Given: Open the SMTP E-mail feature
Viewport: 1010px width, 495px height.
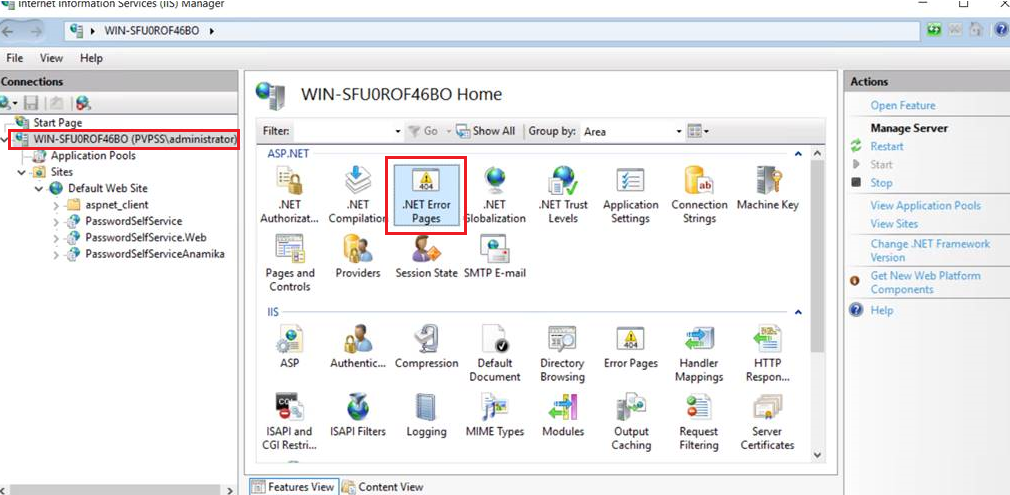Looking at the screenshot, I should [494, 256].
